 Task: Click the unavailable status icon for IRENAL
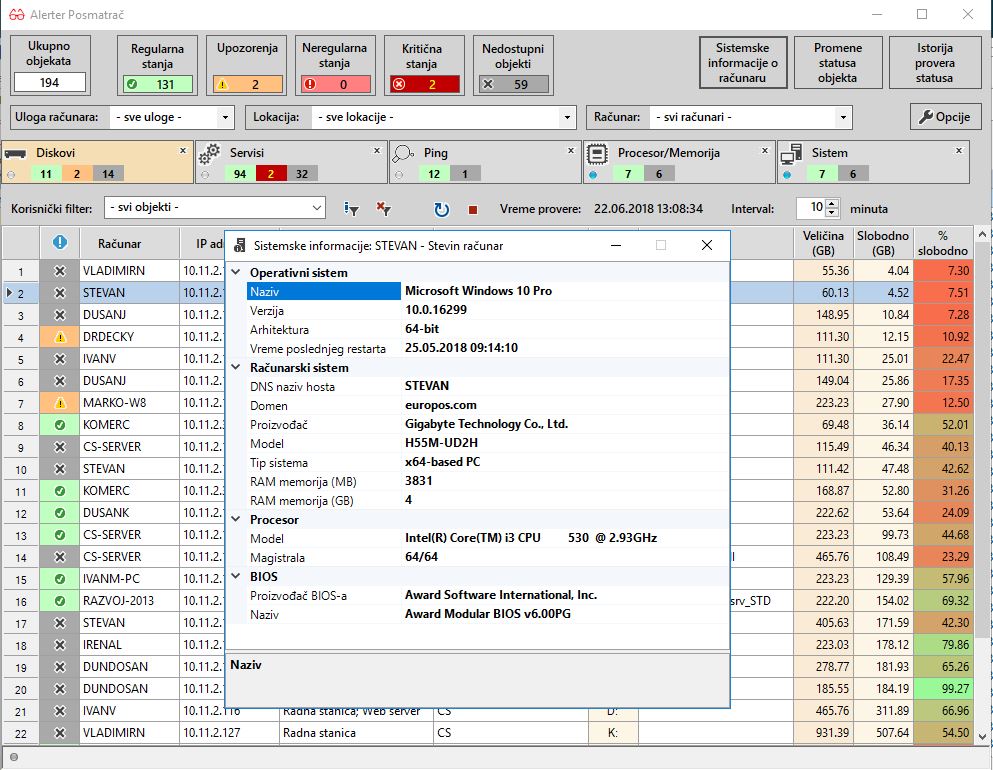pyautogui.click(x=60, y=645)
